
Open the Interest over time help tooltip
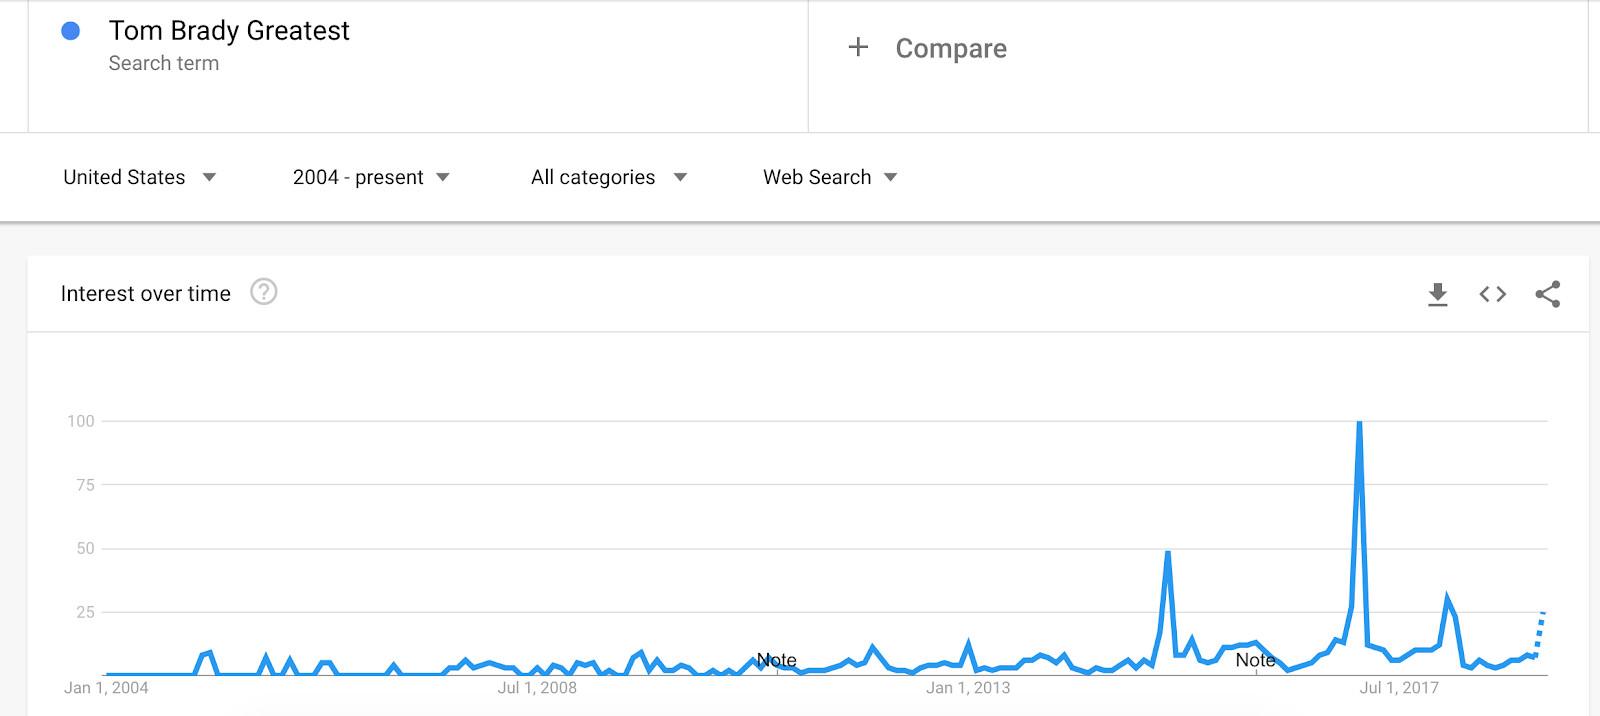coord(264,292)
